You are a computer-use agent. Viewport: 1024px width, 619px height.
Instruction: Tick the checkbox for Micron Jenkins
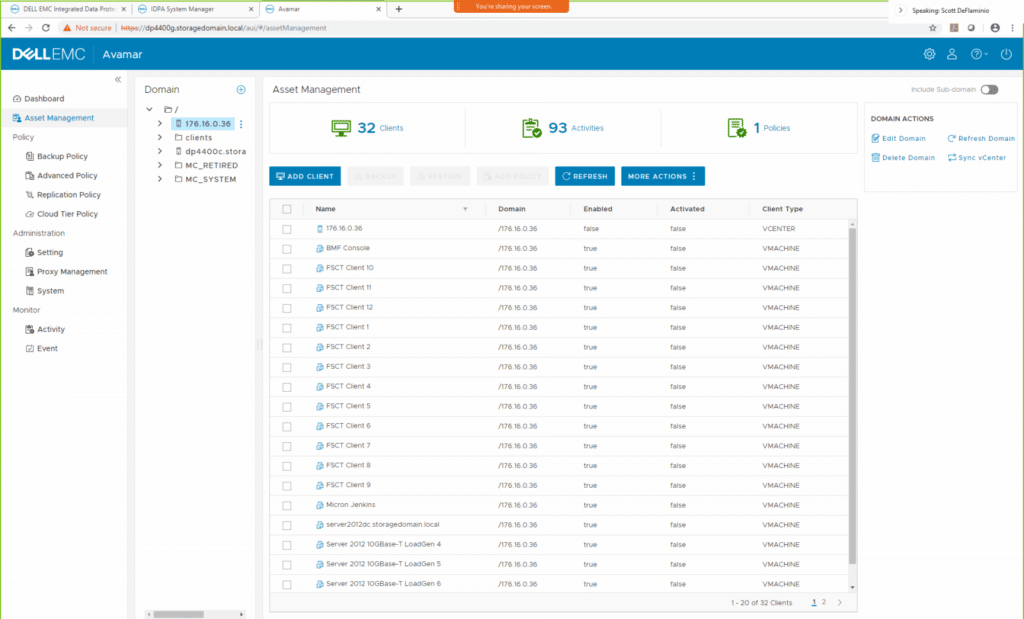pos(287,505)
